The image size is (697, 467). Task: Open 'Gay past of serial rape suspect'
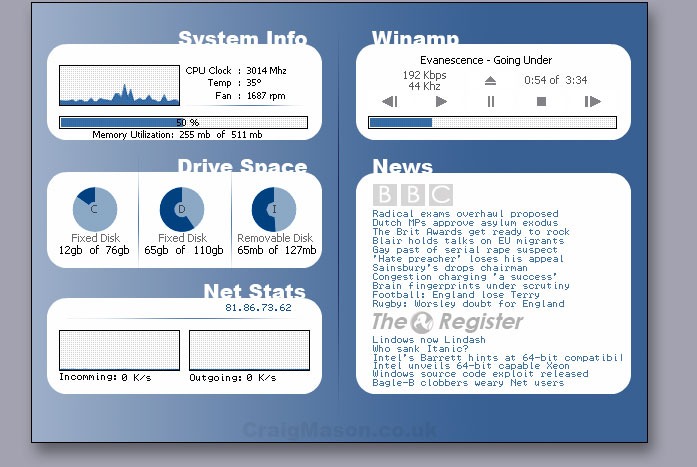tap(465, 250)
